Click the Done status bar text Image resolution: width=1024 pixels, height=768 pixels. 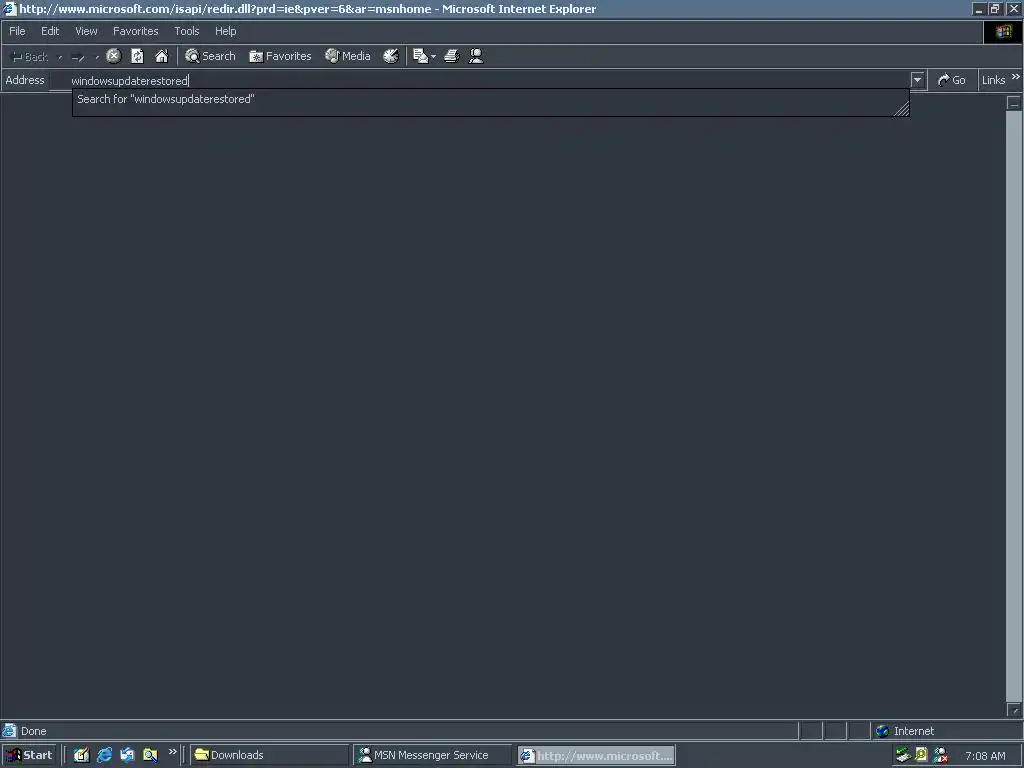click(x=33, y=731)
